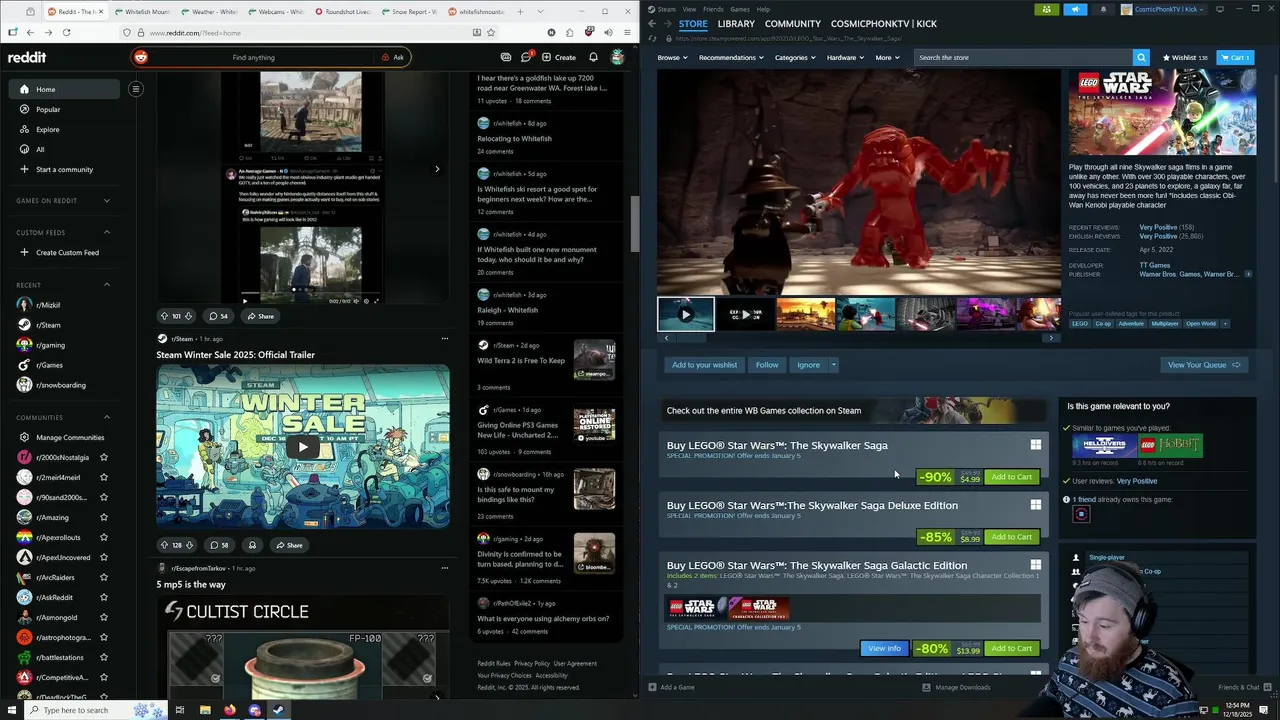Downvote the Steam Winter Sale post
This screenshot has width=1280, height=720.
[189, 545]
